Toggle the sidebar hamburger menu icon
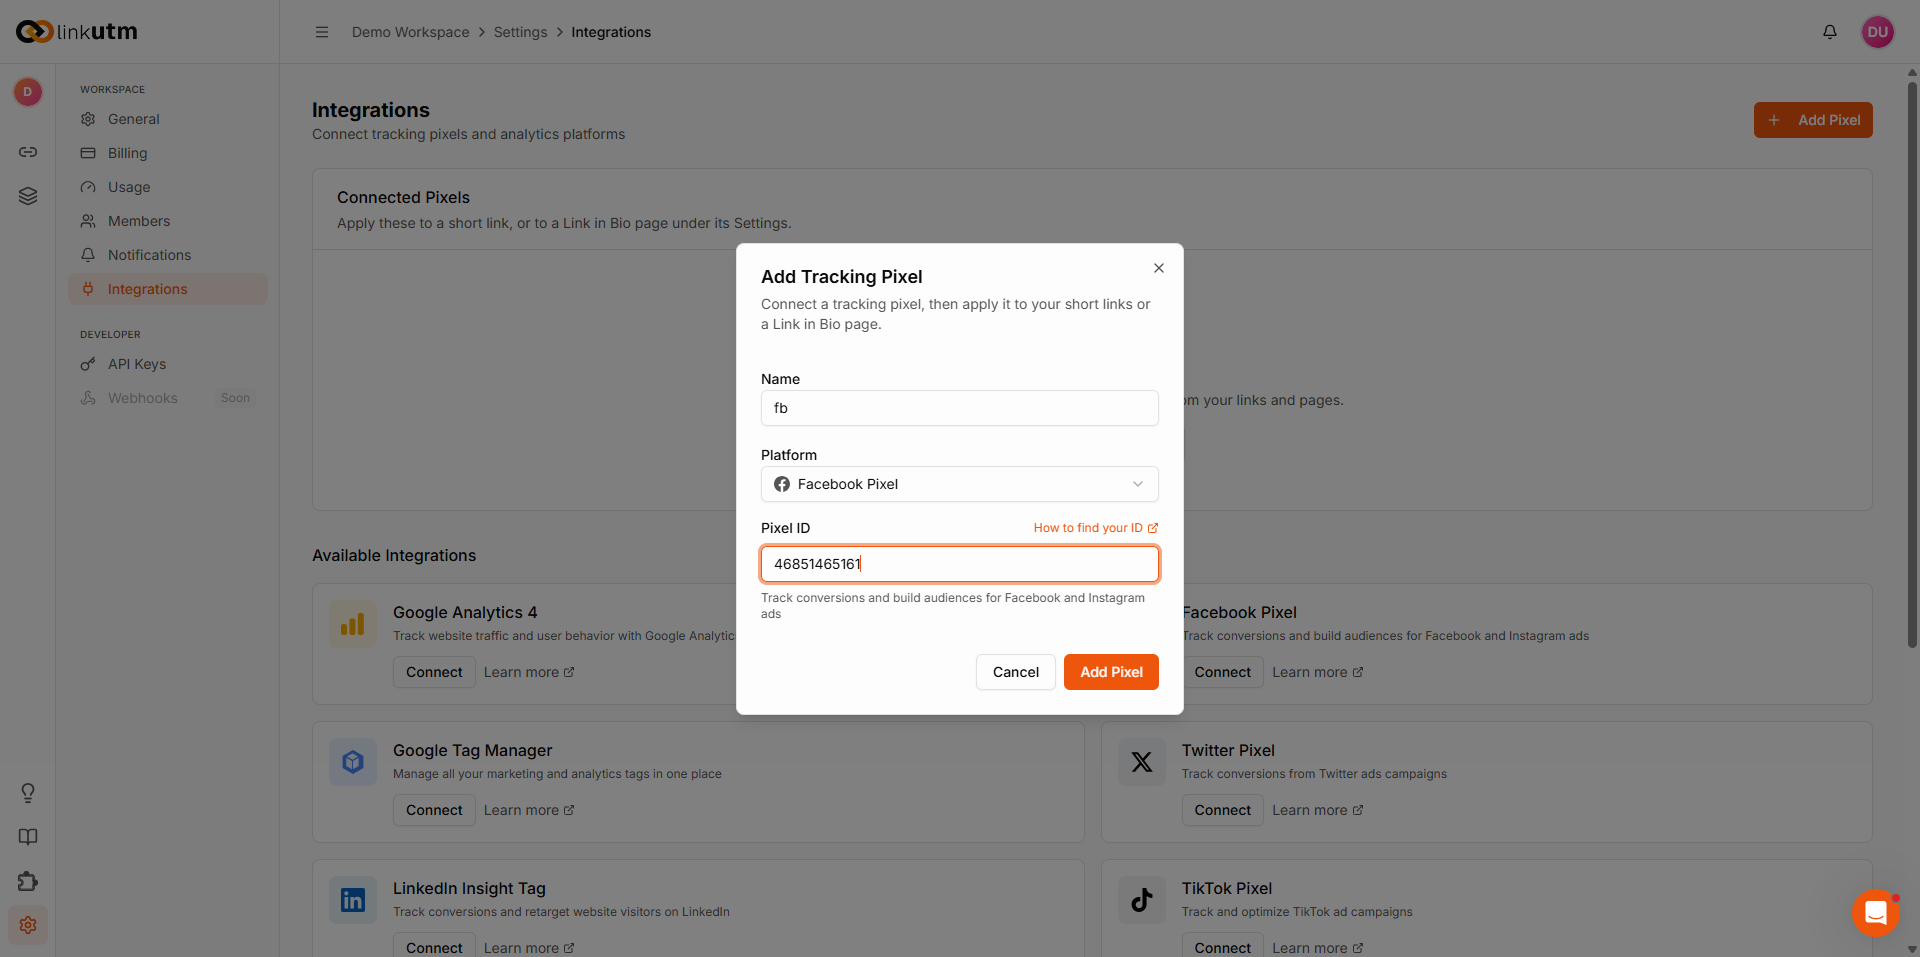Image resolution: width=1920 pixels, height=957 pixels. pos(322,32)
